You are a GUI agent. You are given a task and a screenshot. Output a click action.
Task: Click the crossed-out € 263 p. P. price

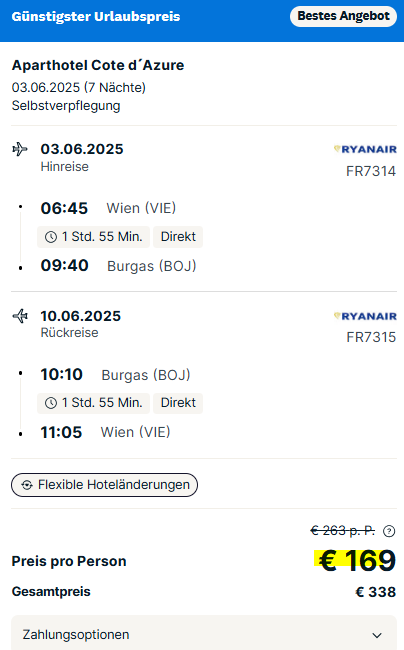point(343,531)
